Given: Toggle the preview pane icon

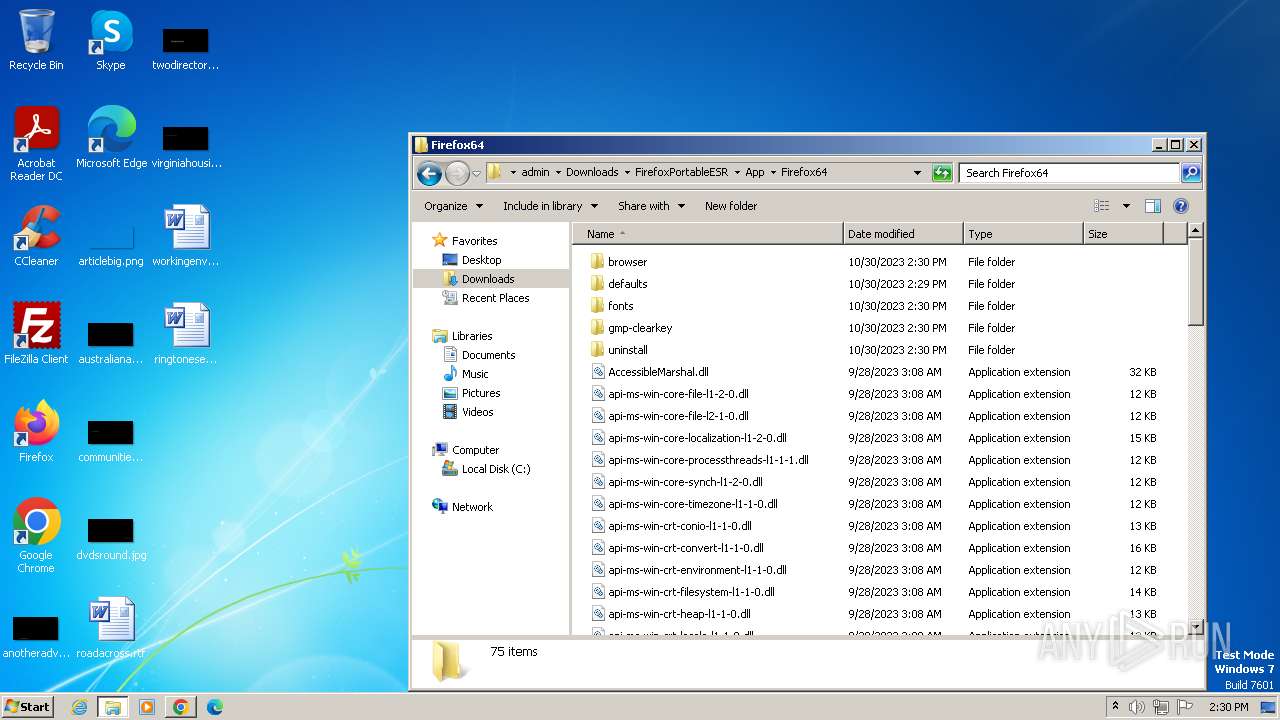Looking at the screenshot, I should [1152, 206].
